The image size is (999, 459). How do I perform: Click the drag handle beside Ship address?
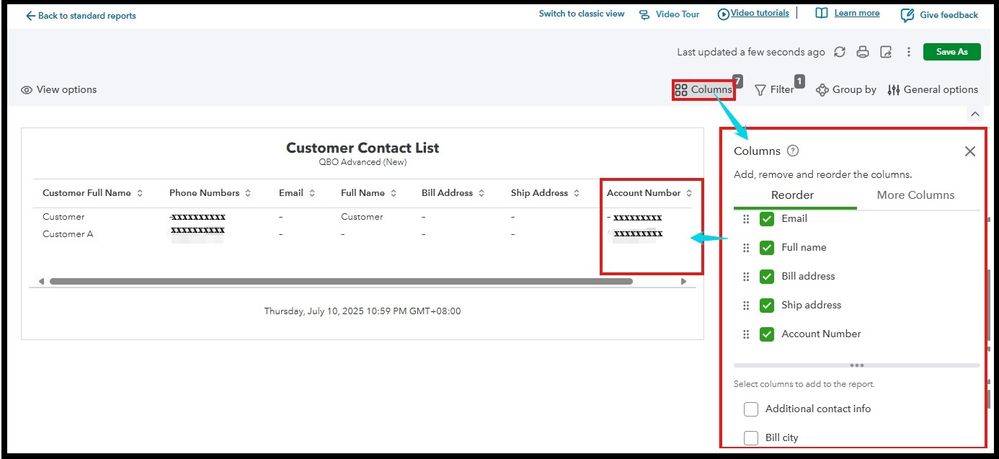(746, 305)
